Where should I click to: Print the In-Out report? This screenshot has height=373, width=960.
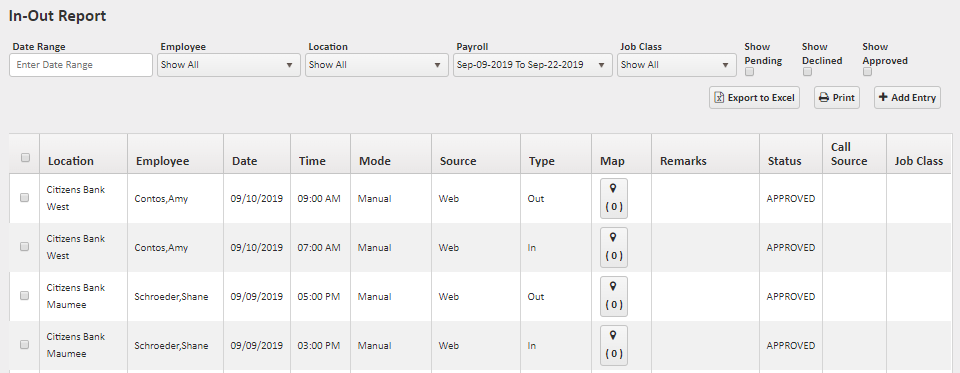pos(836,97)
